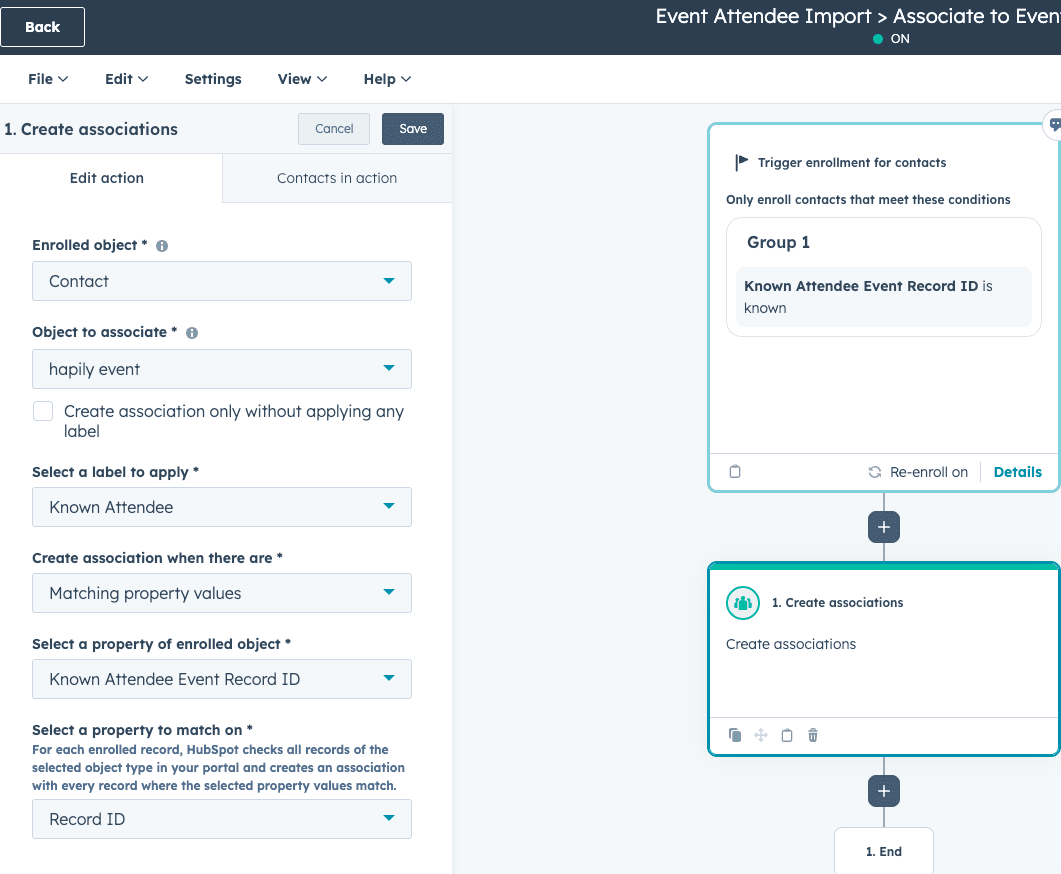Click plus button above the End step

(x=884, y=791)
